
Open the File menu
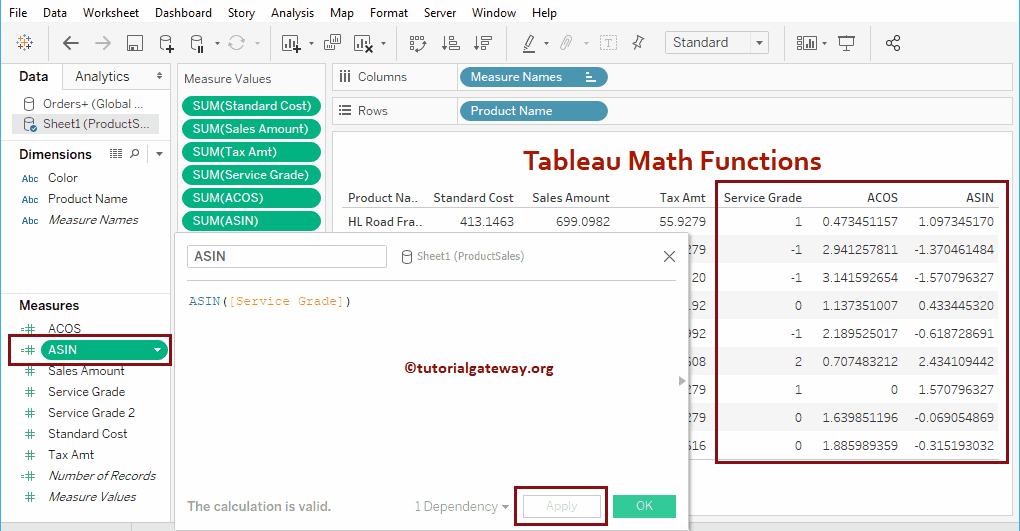click(18, 13)
